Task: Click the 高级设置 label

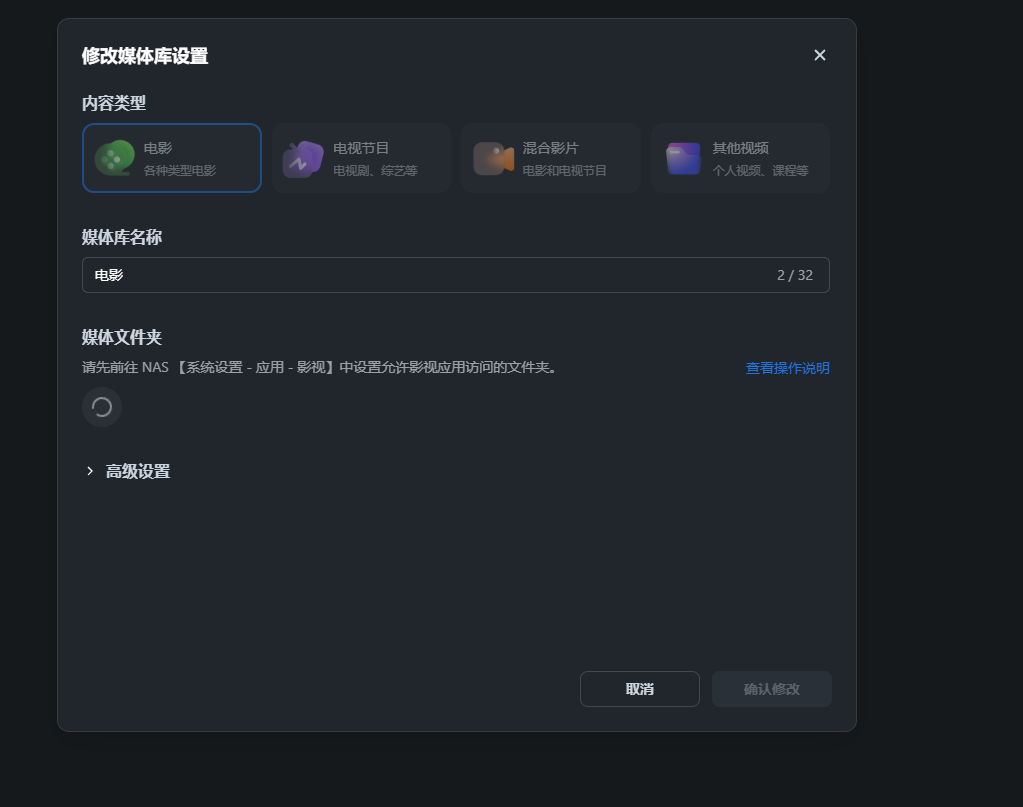Action: [138, 471]
